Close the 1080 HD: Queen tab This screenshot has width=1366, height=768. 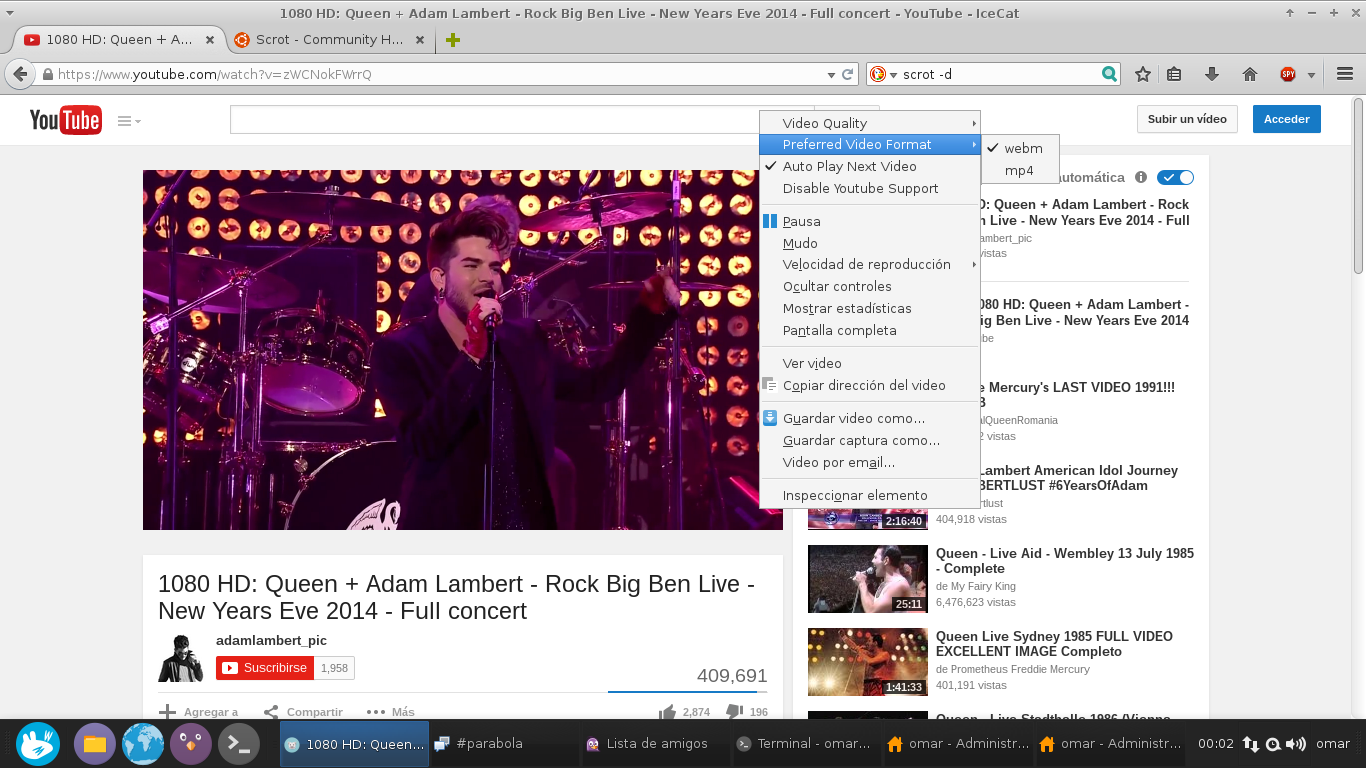pos(209,40)
